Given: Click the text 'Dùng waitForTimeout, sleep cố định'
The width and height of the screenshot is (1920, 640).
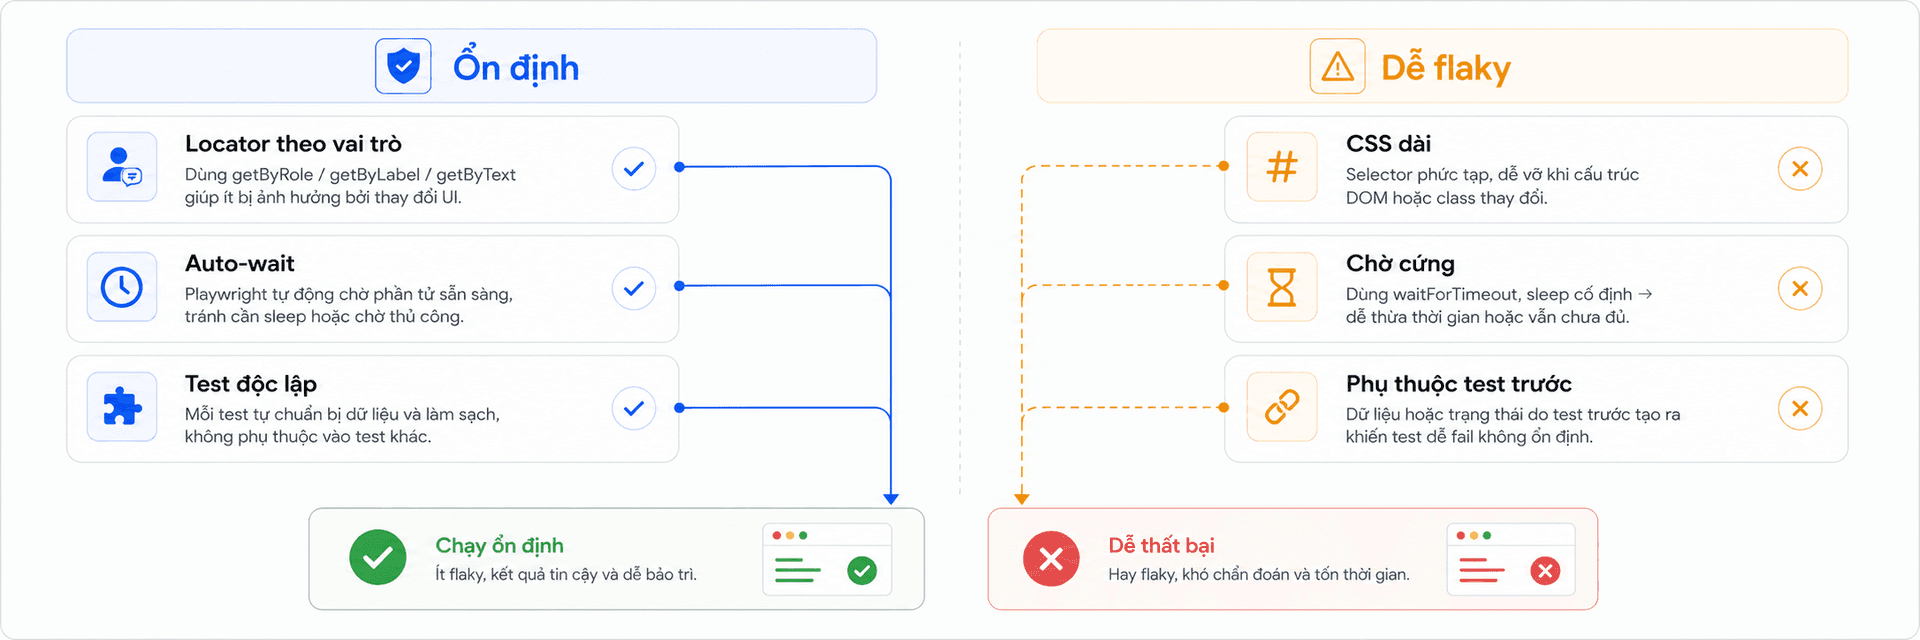Looking at the screenshot, I should 1489,294.
